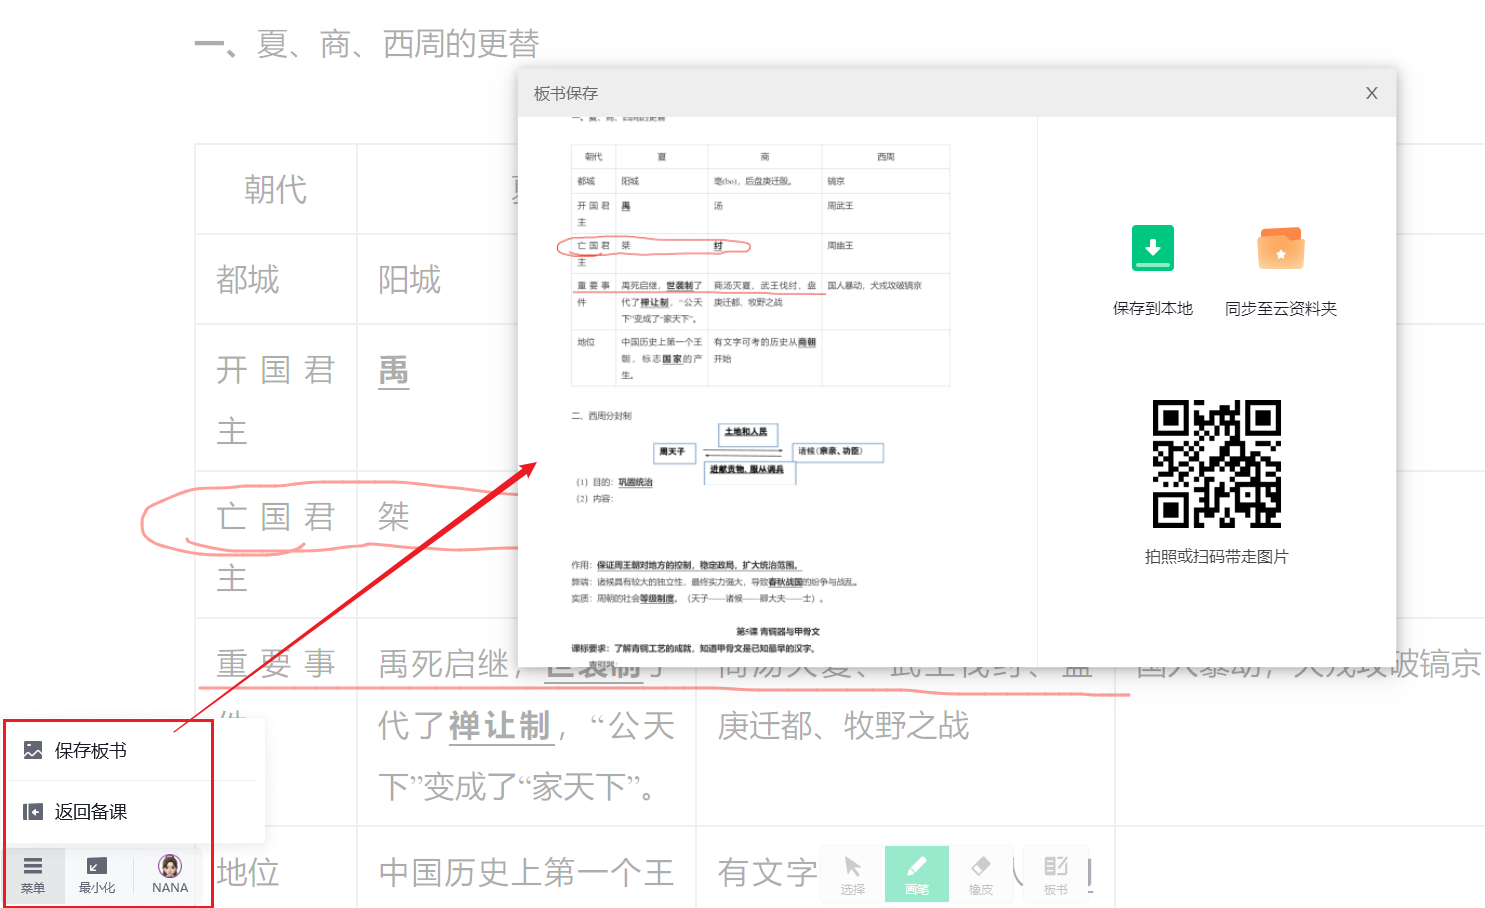The image size is (1485, 908).
Task: Click the green 保存到本地 download icon
Action: pos(1152,248)
